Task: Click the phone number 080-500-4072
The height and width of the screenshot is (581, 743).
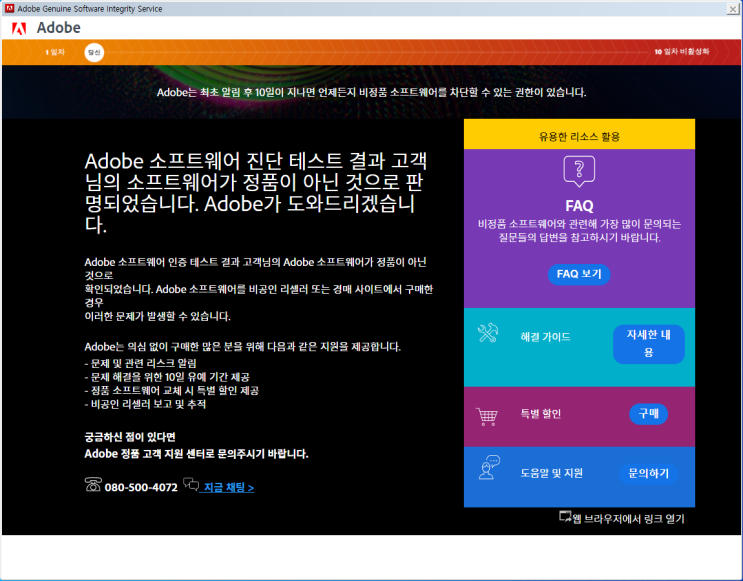Action: coord(141,487)
